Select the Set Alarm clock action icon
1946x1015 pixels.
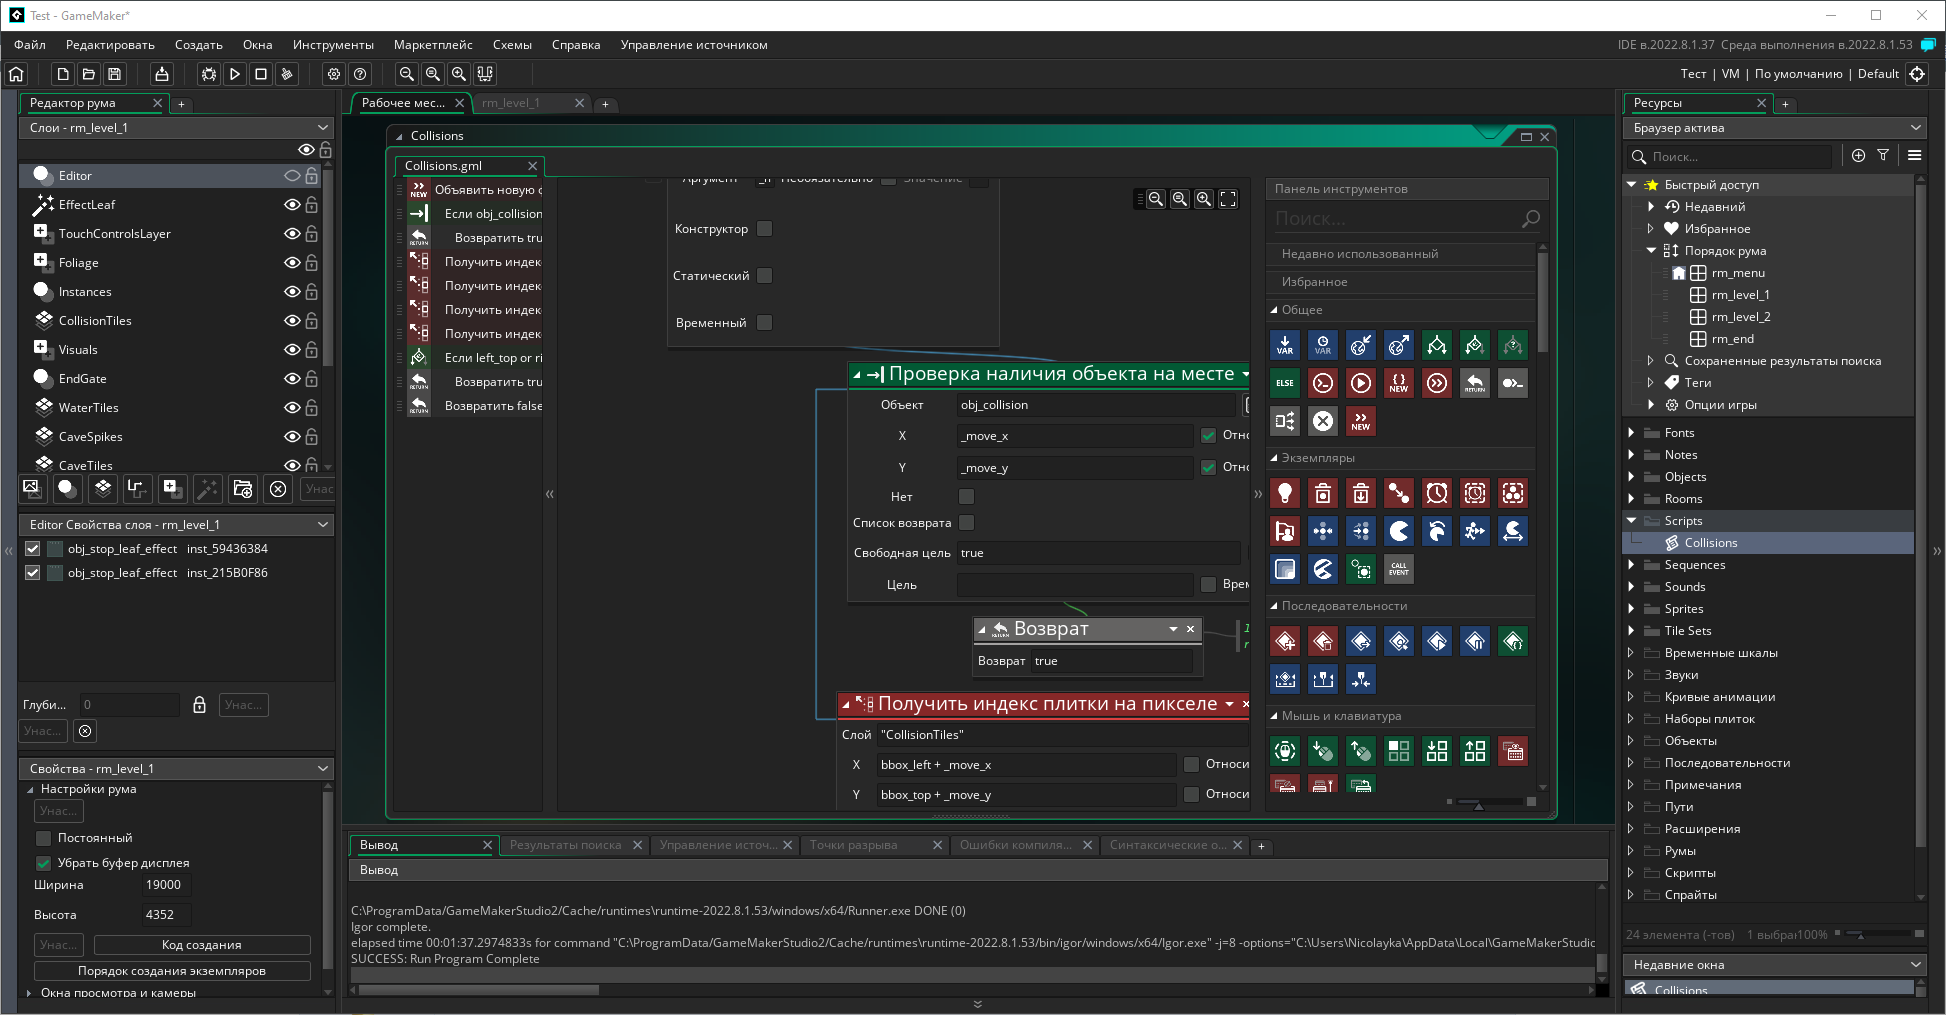(x=1437, y=493)
